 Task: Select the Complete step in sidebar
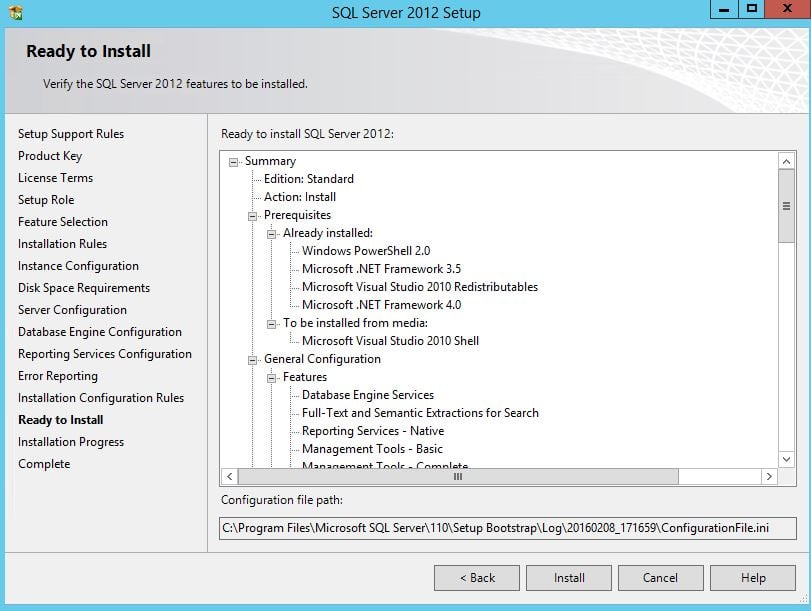pos(44,464)
